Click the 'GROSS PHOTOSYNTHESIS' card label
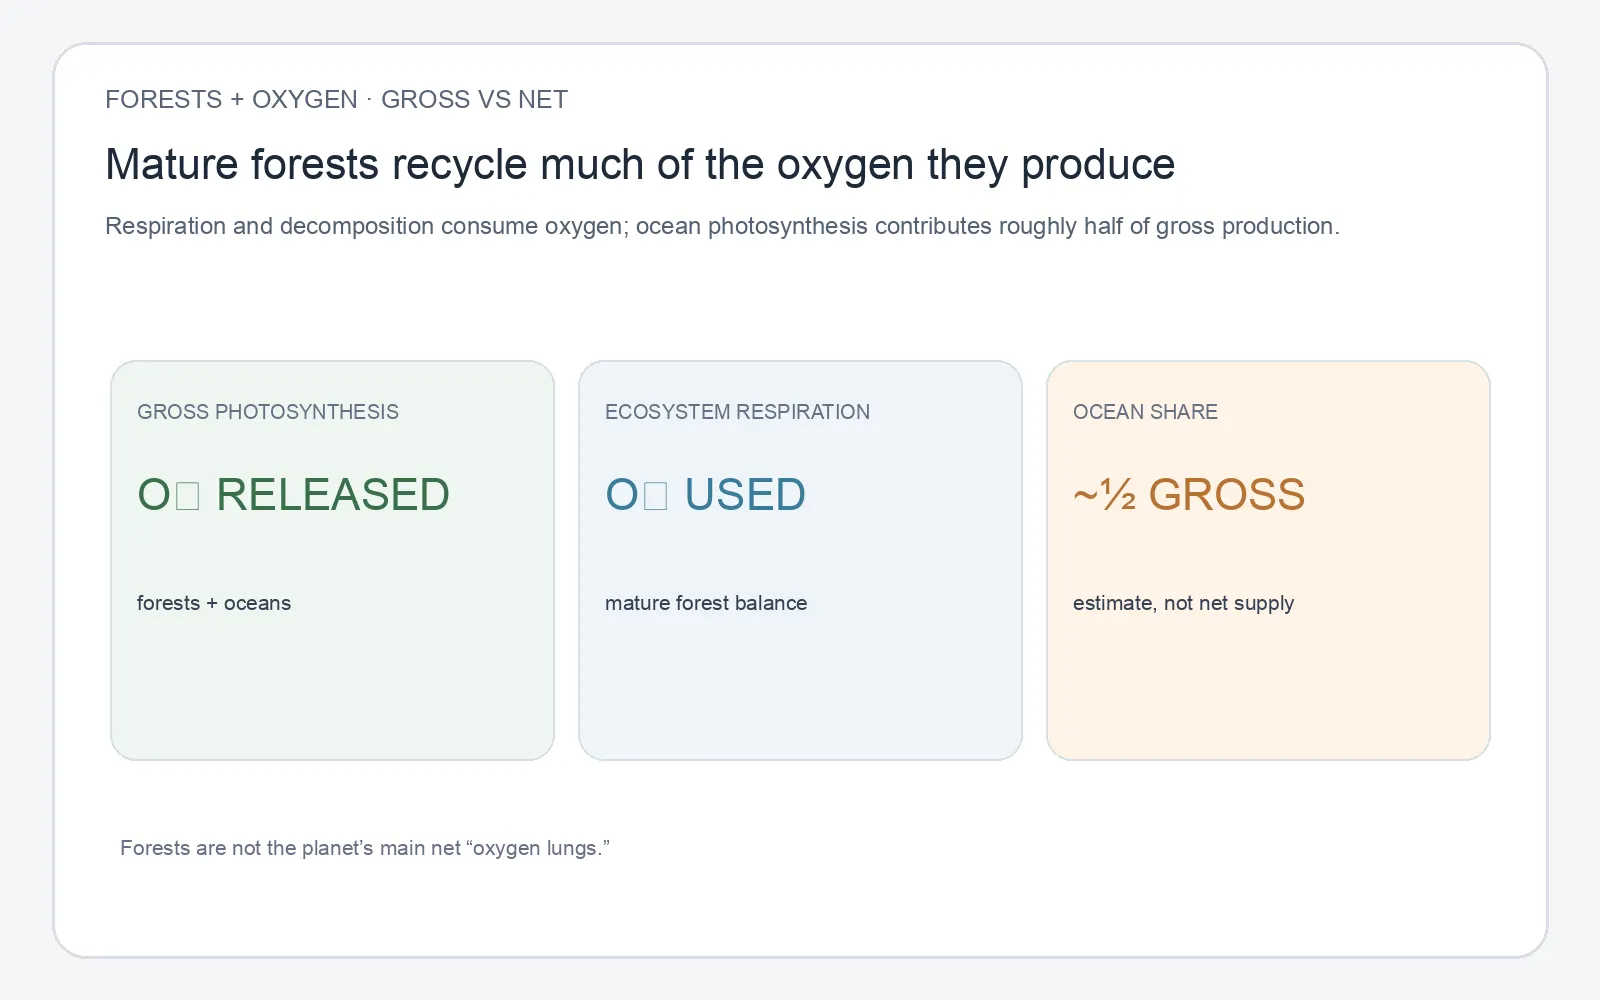The height and width of the screenshot is (1000, 1600). pyautogui.click(x=268, y=412)
